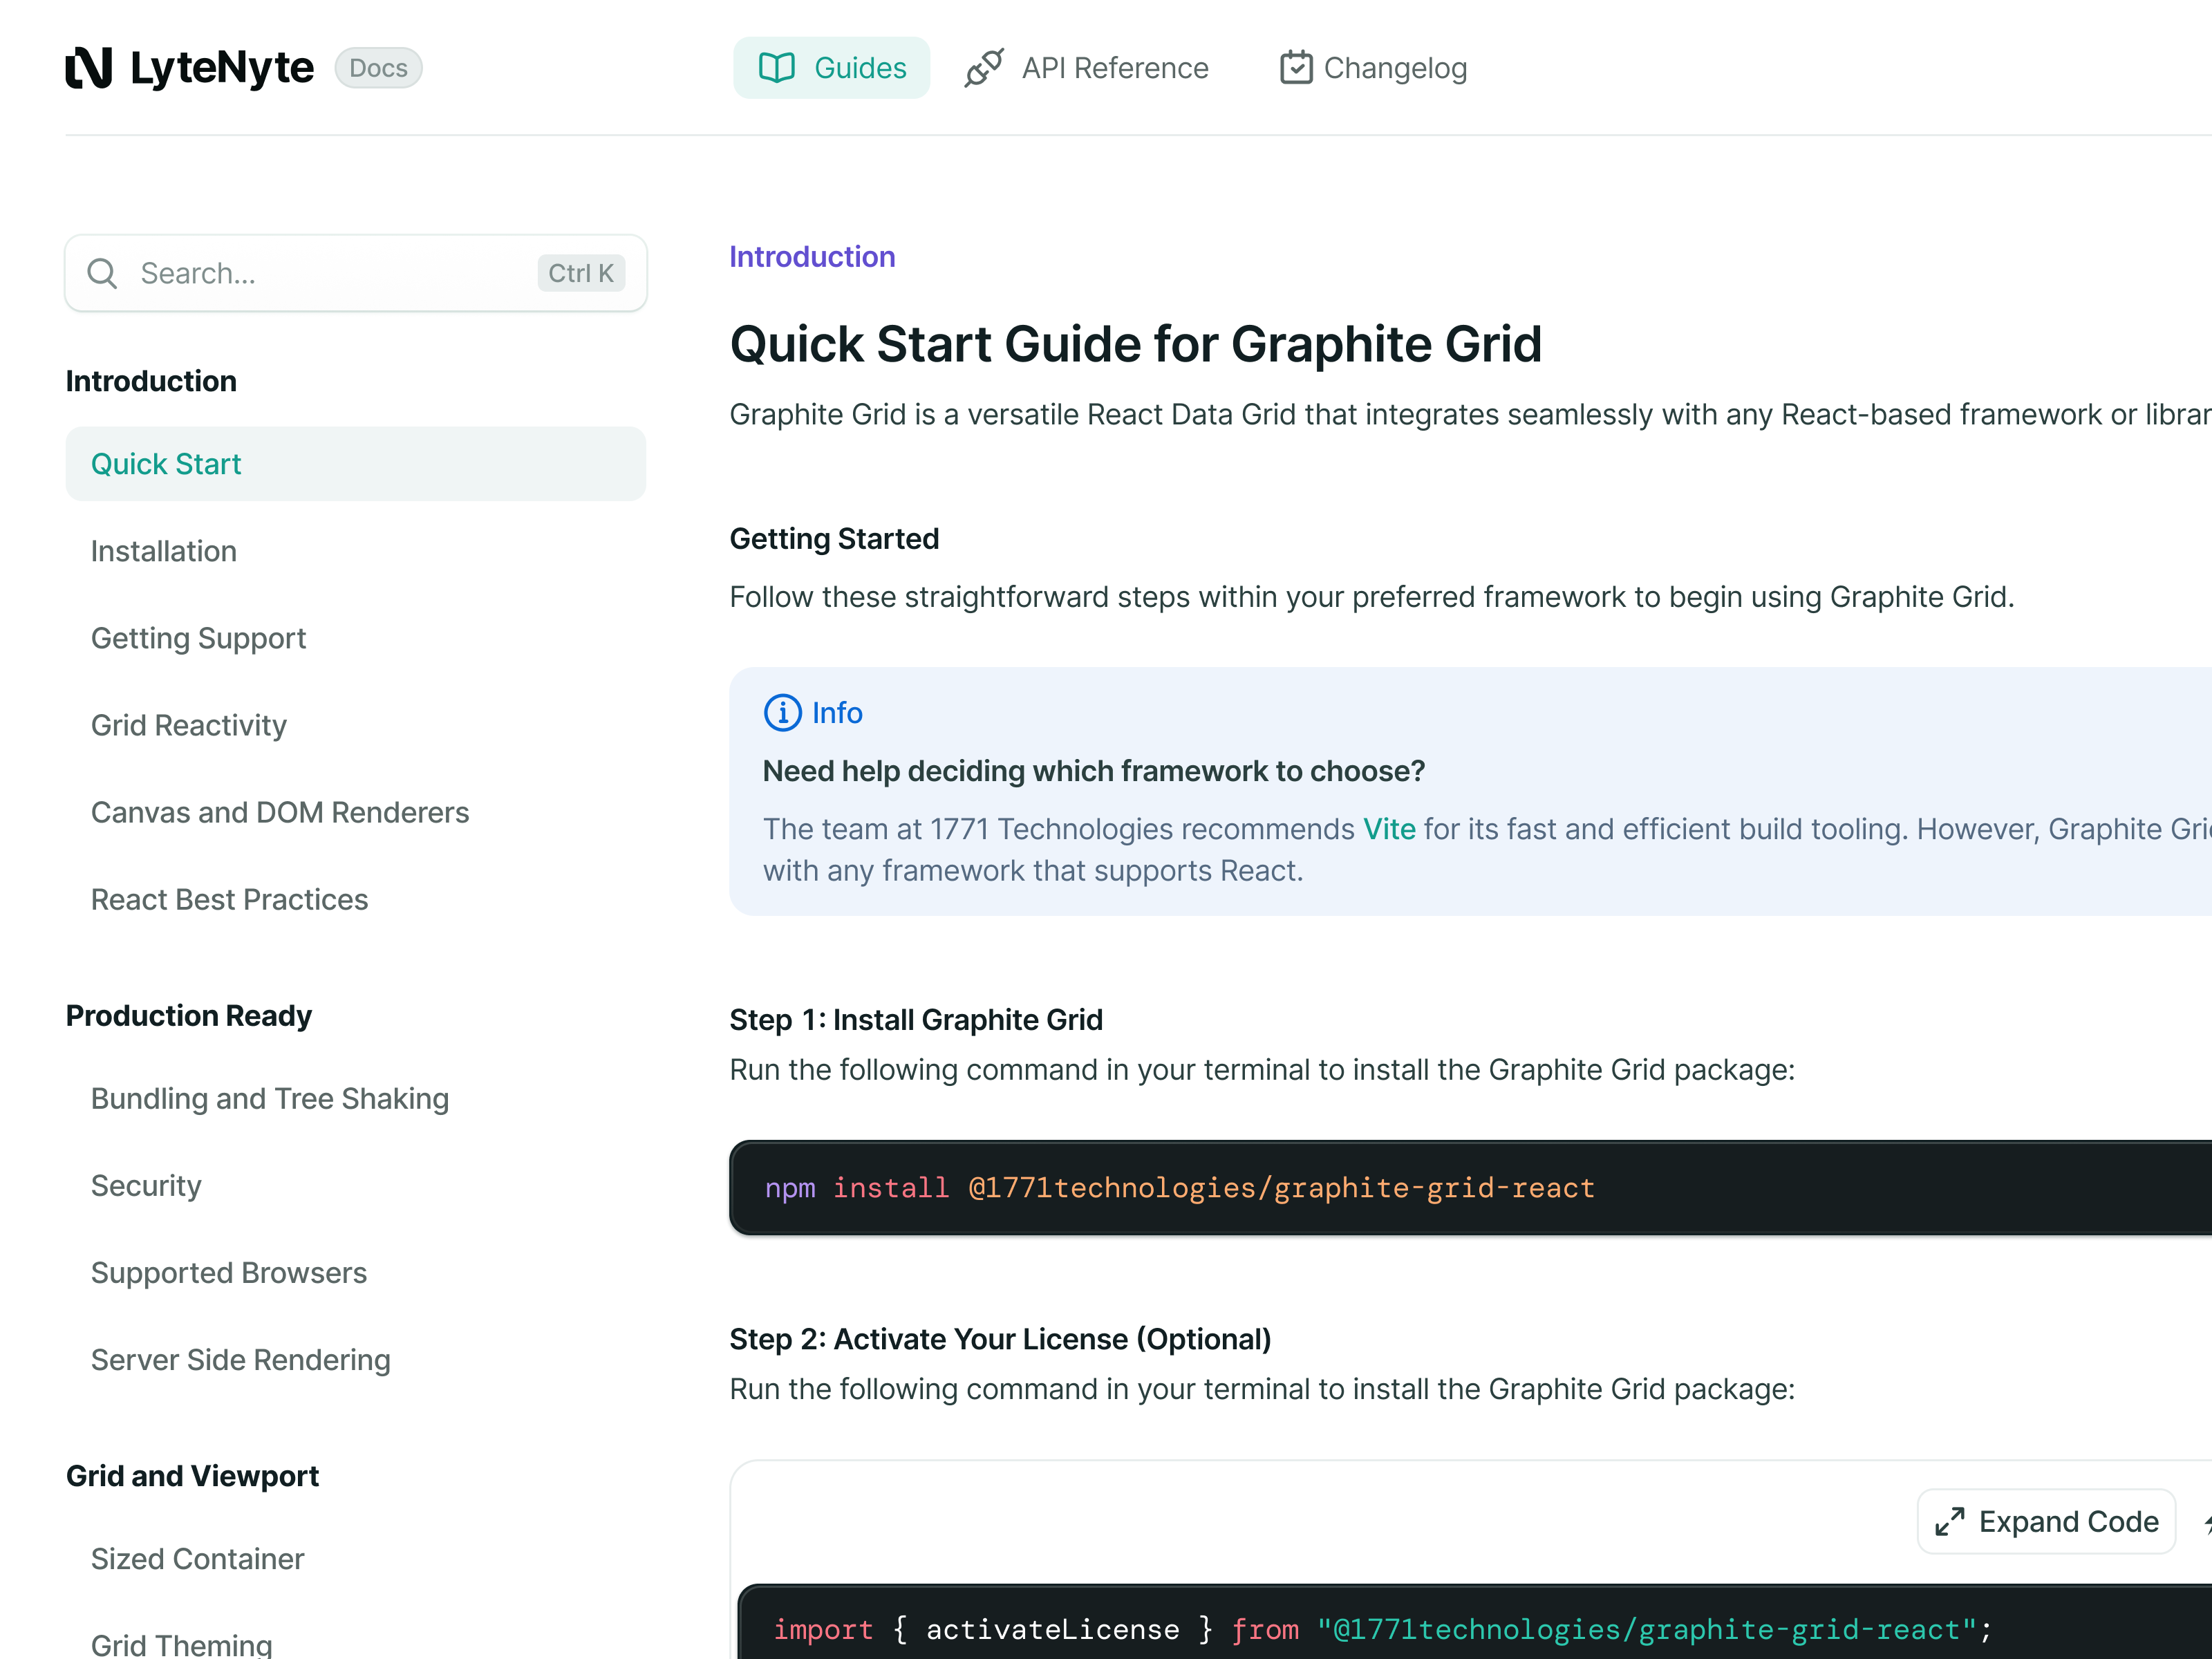
Task: Open the Security page
Action: point(146,1185)
